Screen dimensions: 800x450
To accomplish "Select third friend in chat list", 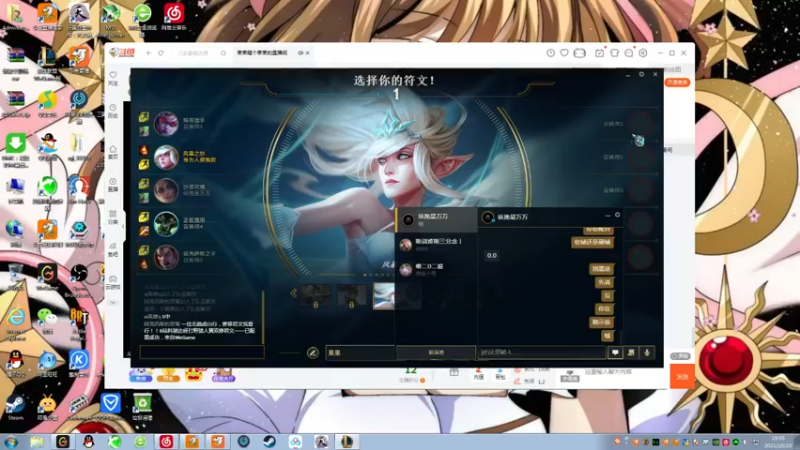I will coord(437,269).
